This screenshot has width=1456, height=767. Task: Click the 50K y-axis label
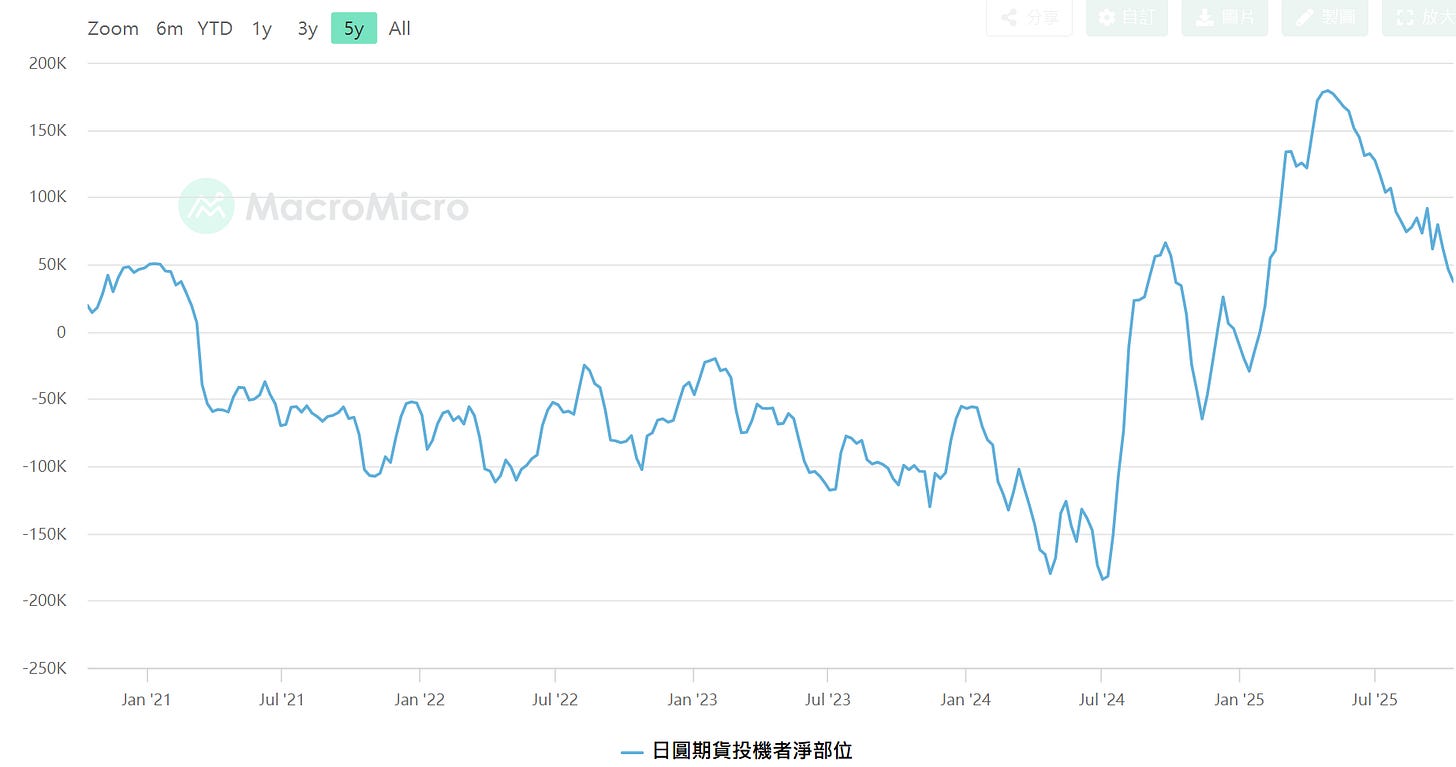point(52,265)
